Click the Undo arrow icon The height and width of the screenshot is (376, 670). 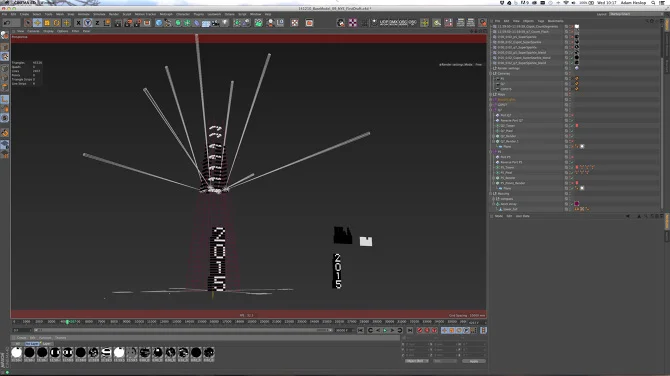pyautogui.click(x=7, y=23)
